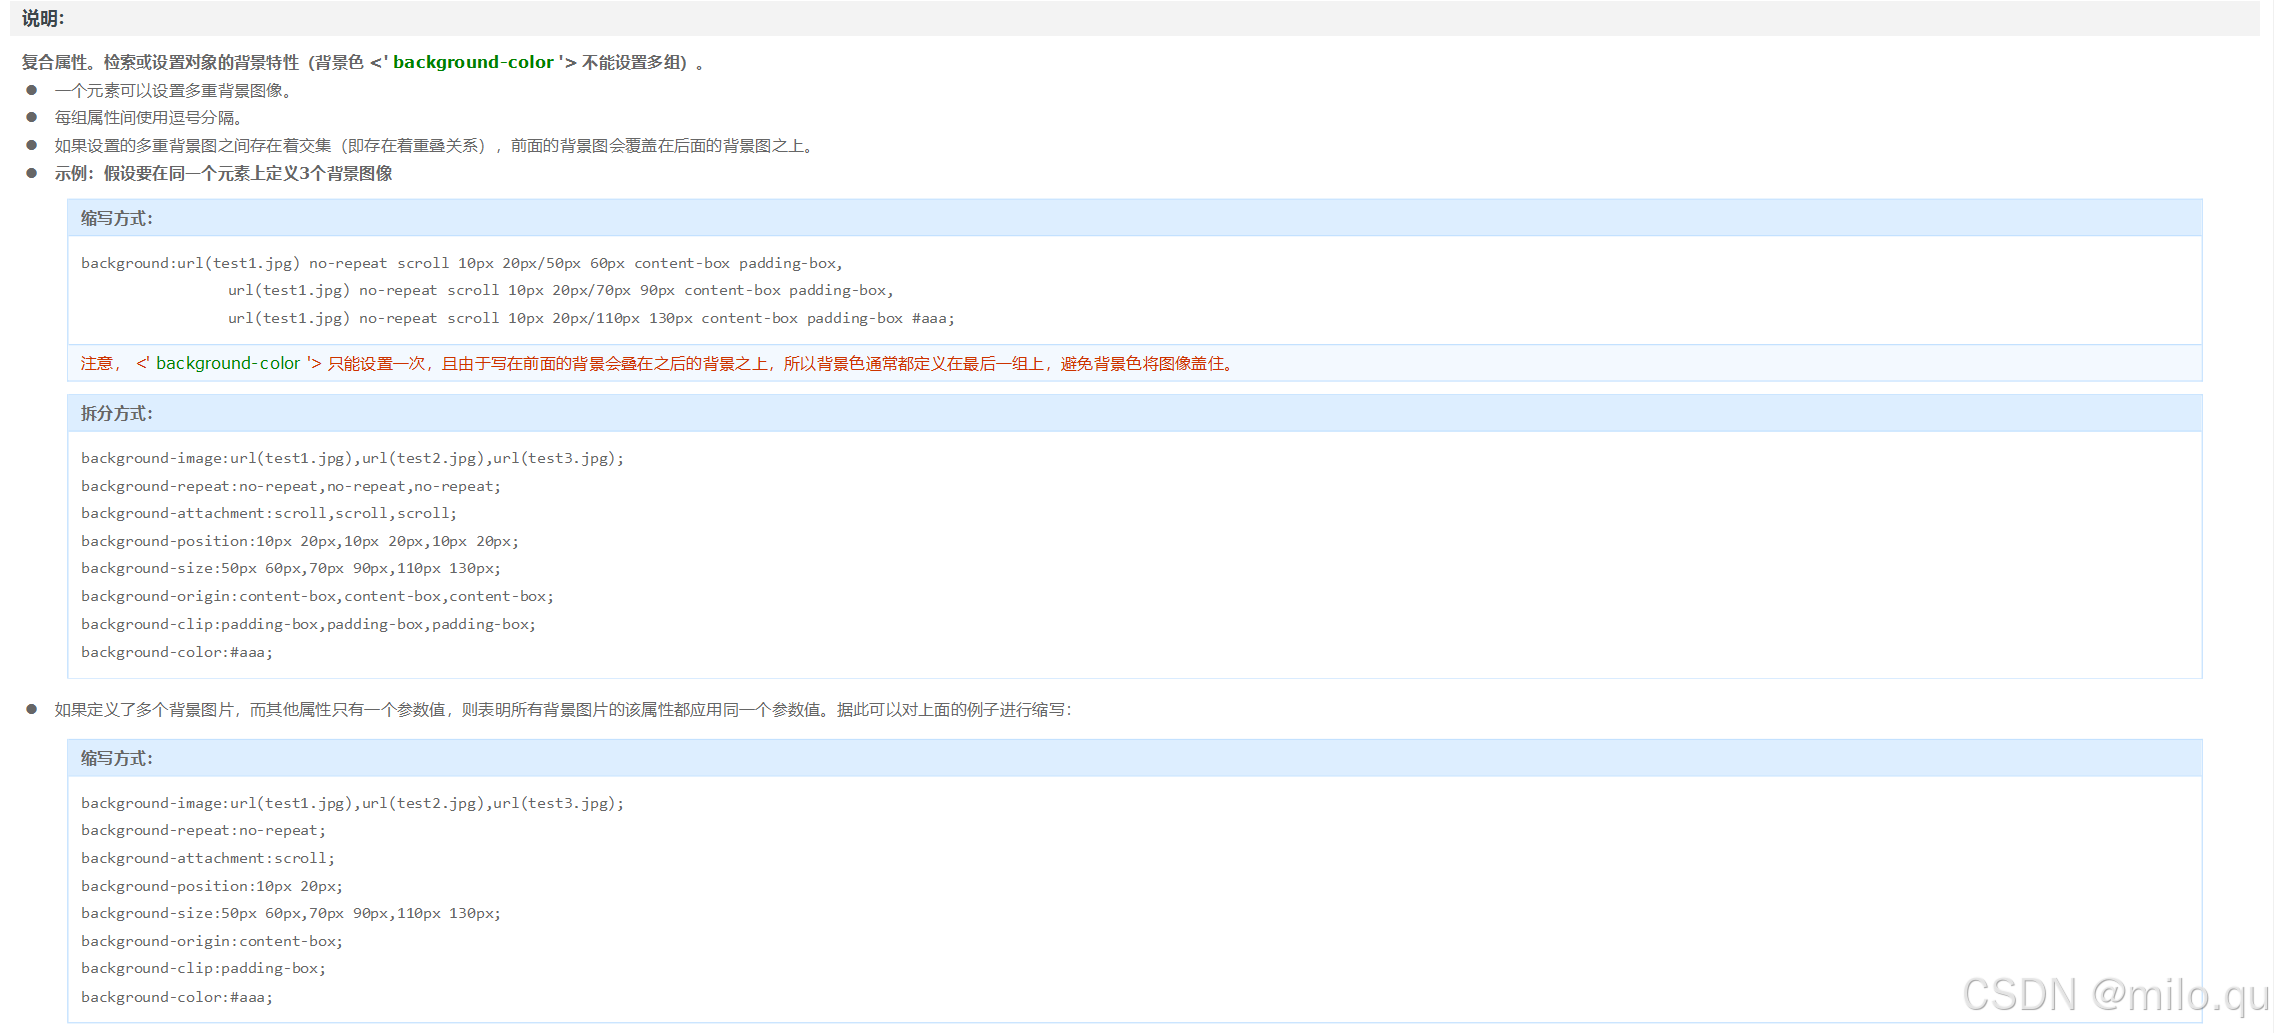
Task: Click the '拆分方式:' header bar
Action: click(1135, 413)
